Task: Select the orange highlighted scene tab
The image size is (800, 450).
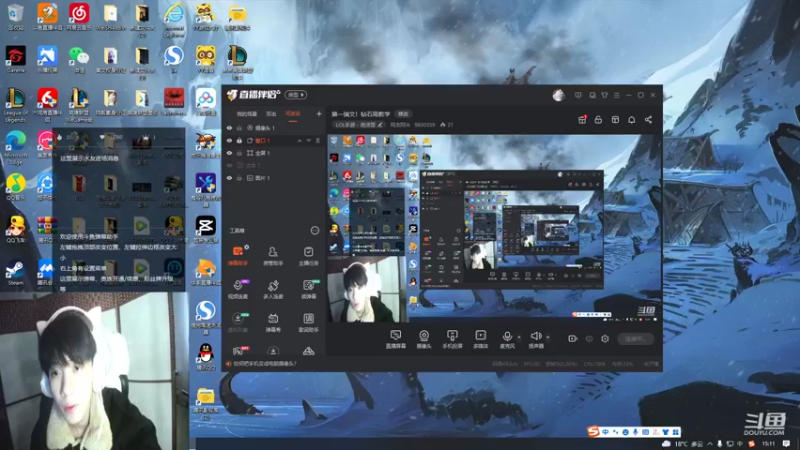Action: point(293,114)
